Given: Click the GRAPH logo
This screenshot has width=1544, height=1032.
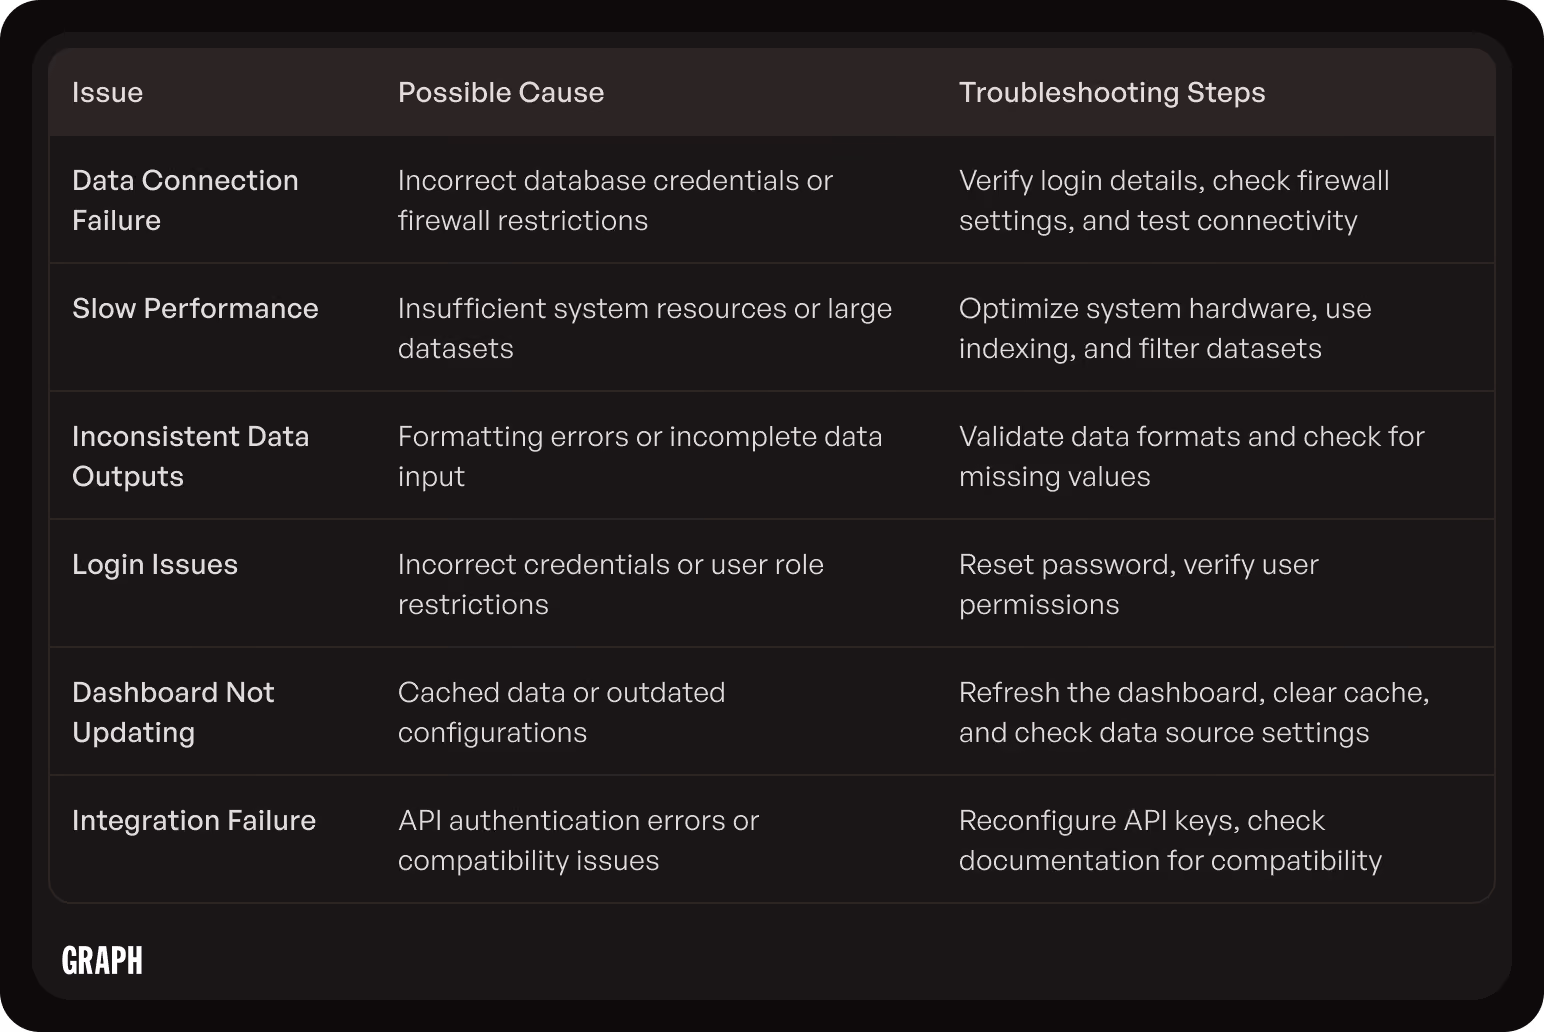Looking at the screenshot, I should click(x=102, y=960).
